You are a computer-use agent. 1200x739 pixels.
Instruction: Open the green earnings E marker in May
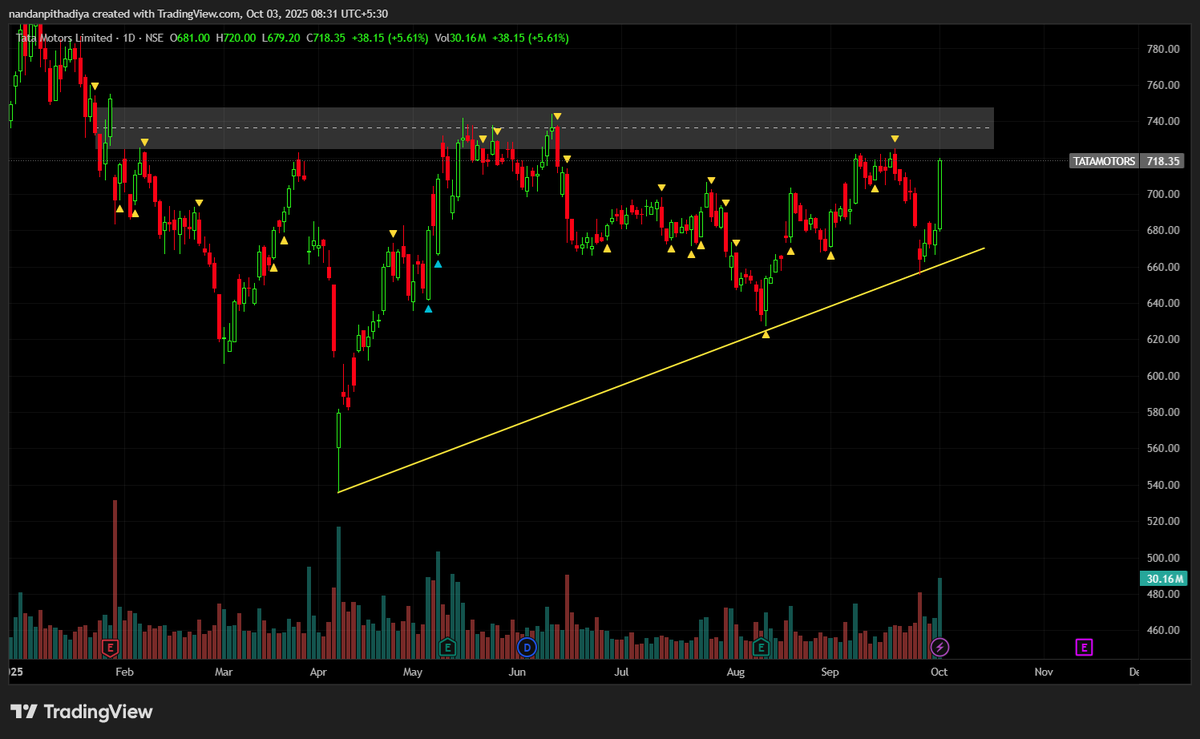point(447,648)
